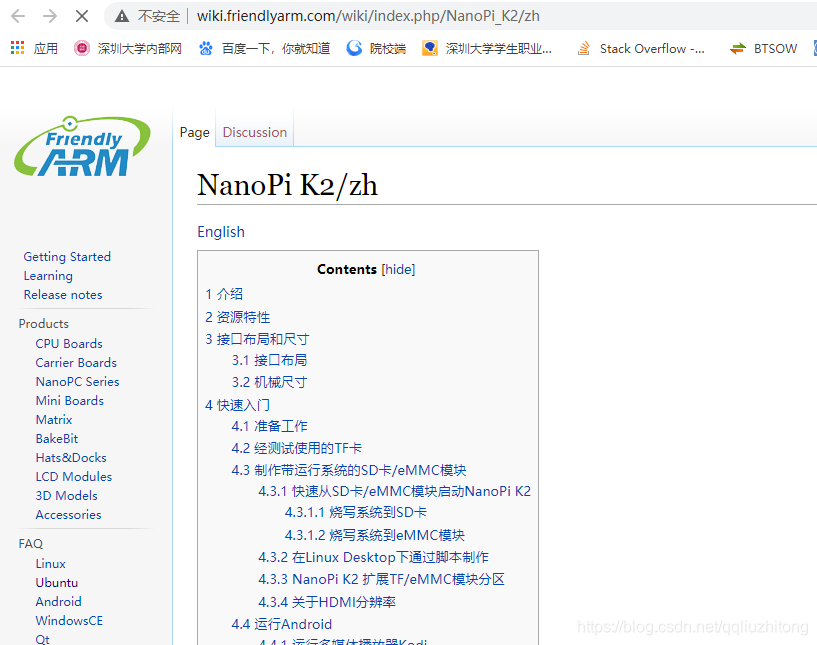Open the Baidu paw bookmark icon

point(206,48)
